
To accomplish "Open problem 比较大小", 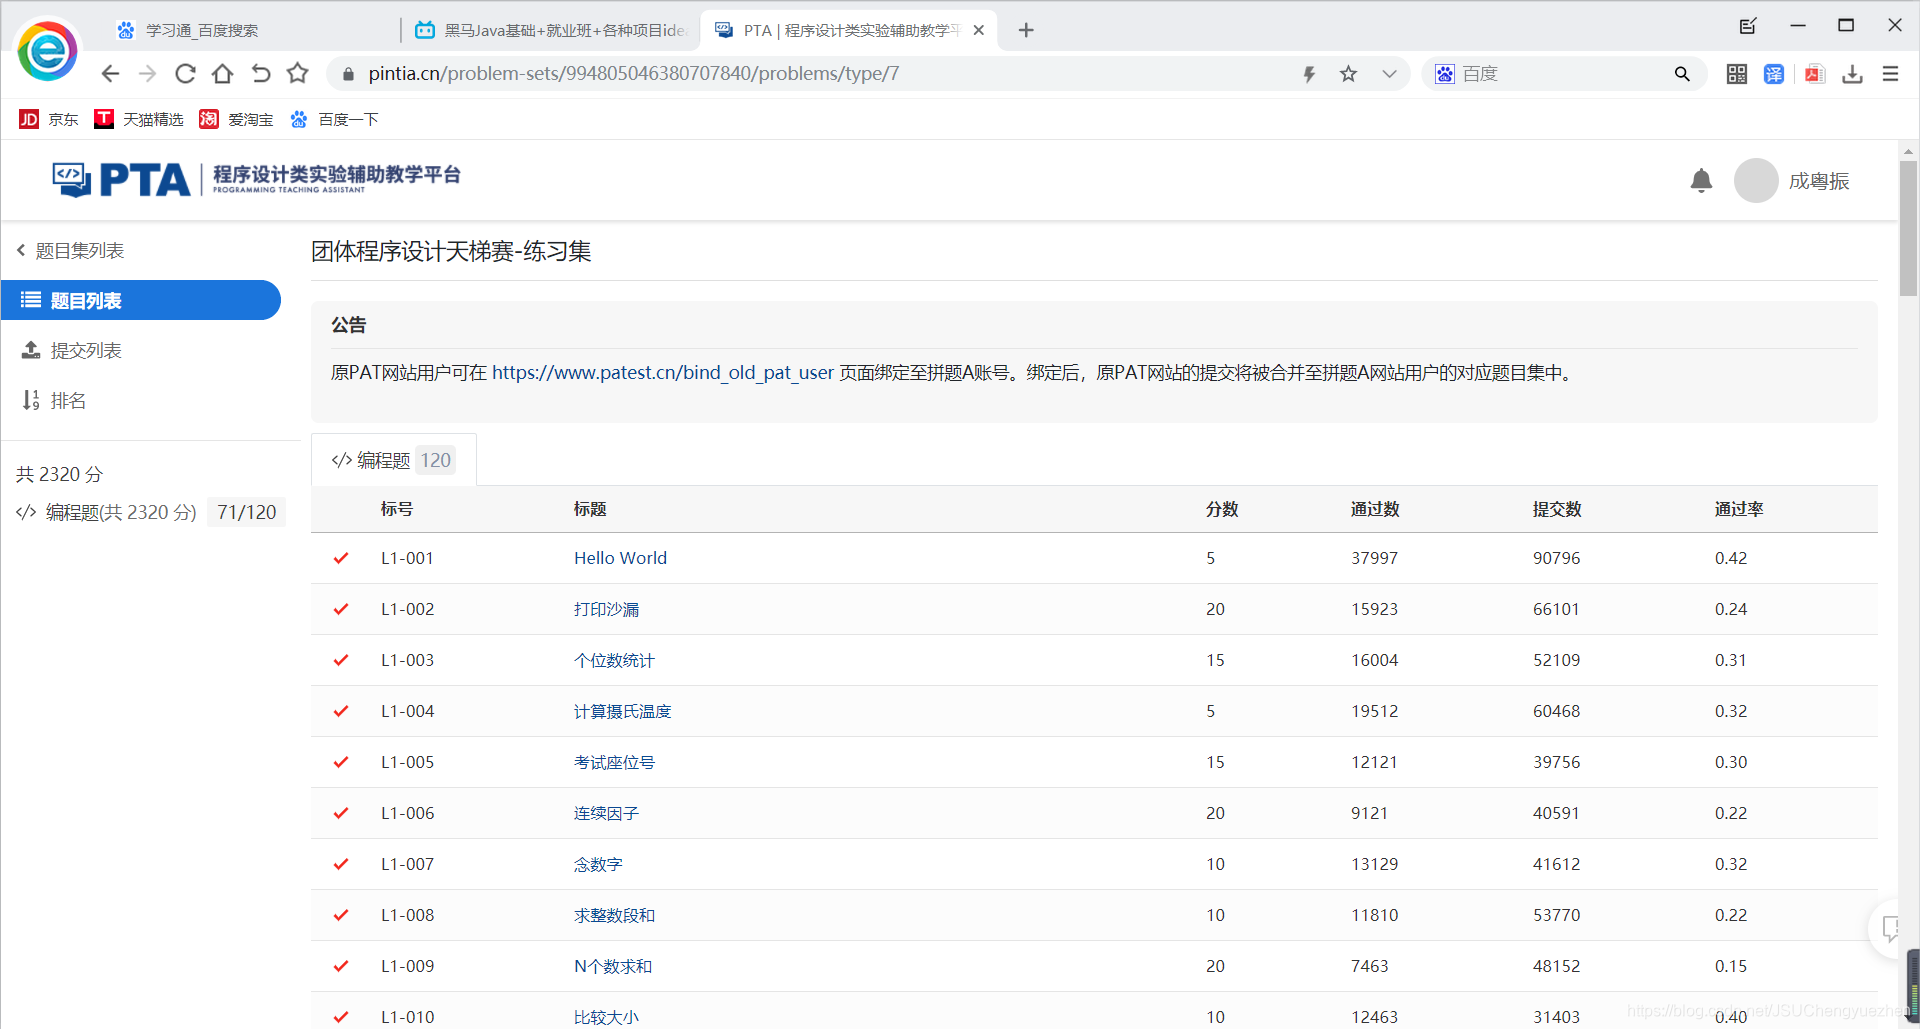I will 606,1017.
